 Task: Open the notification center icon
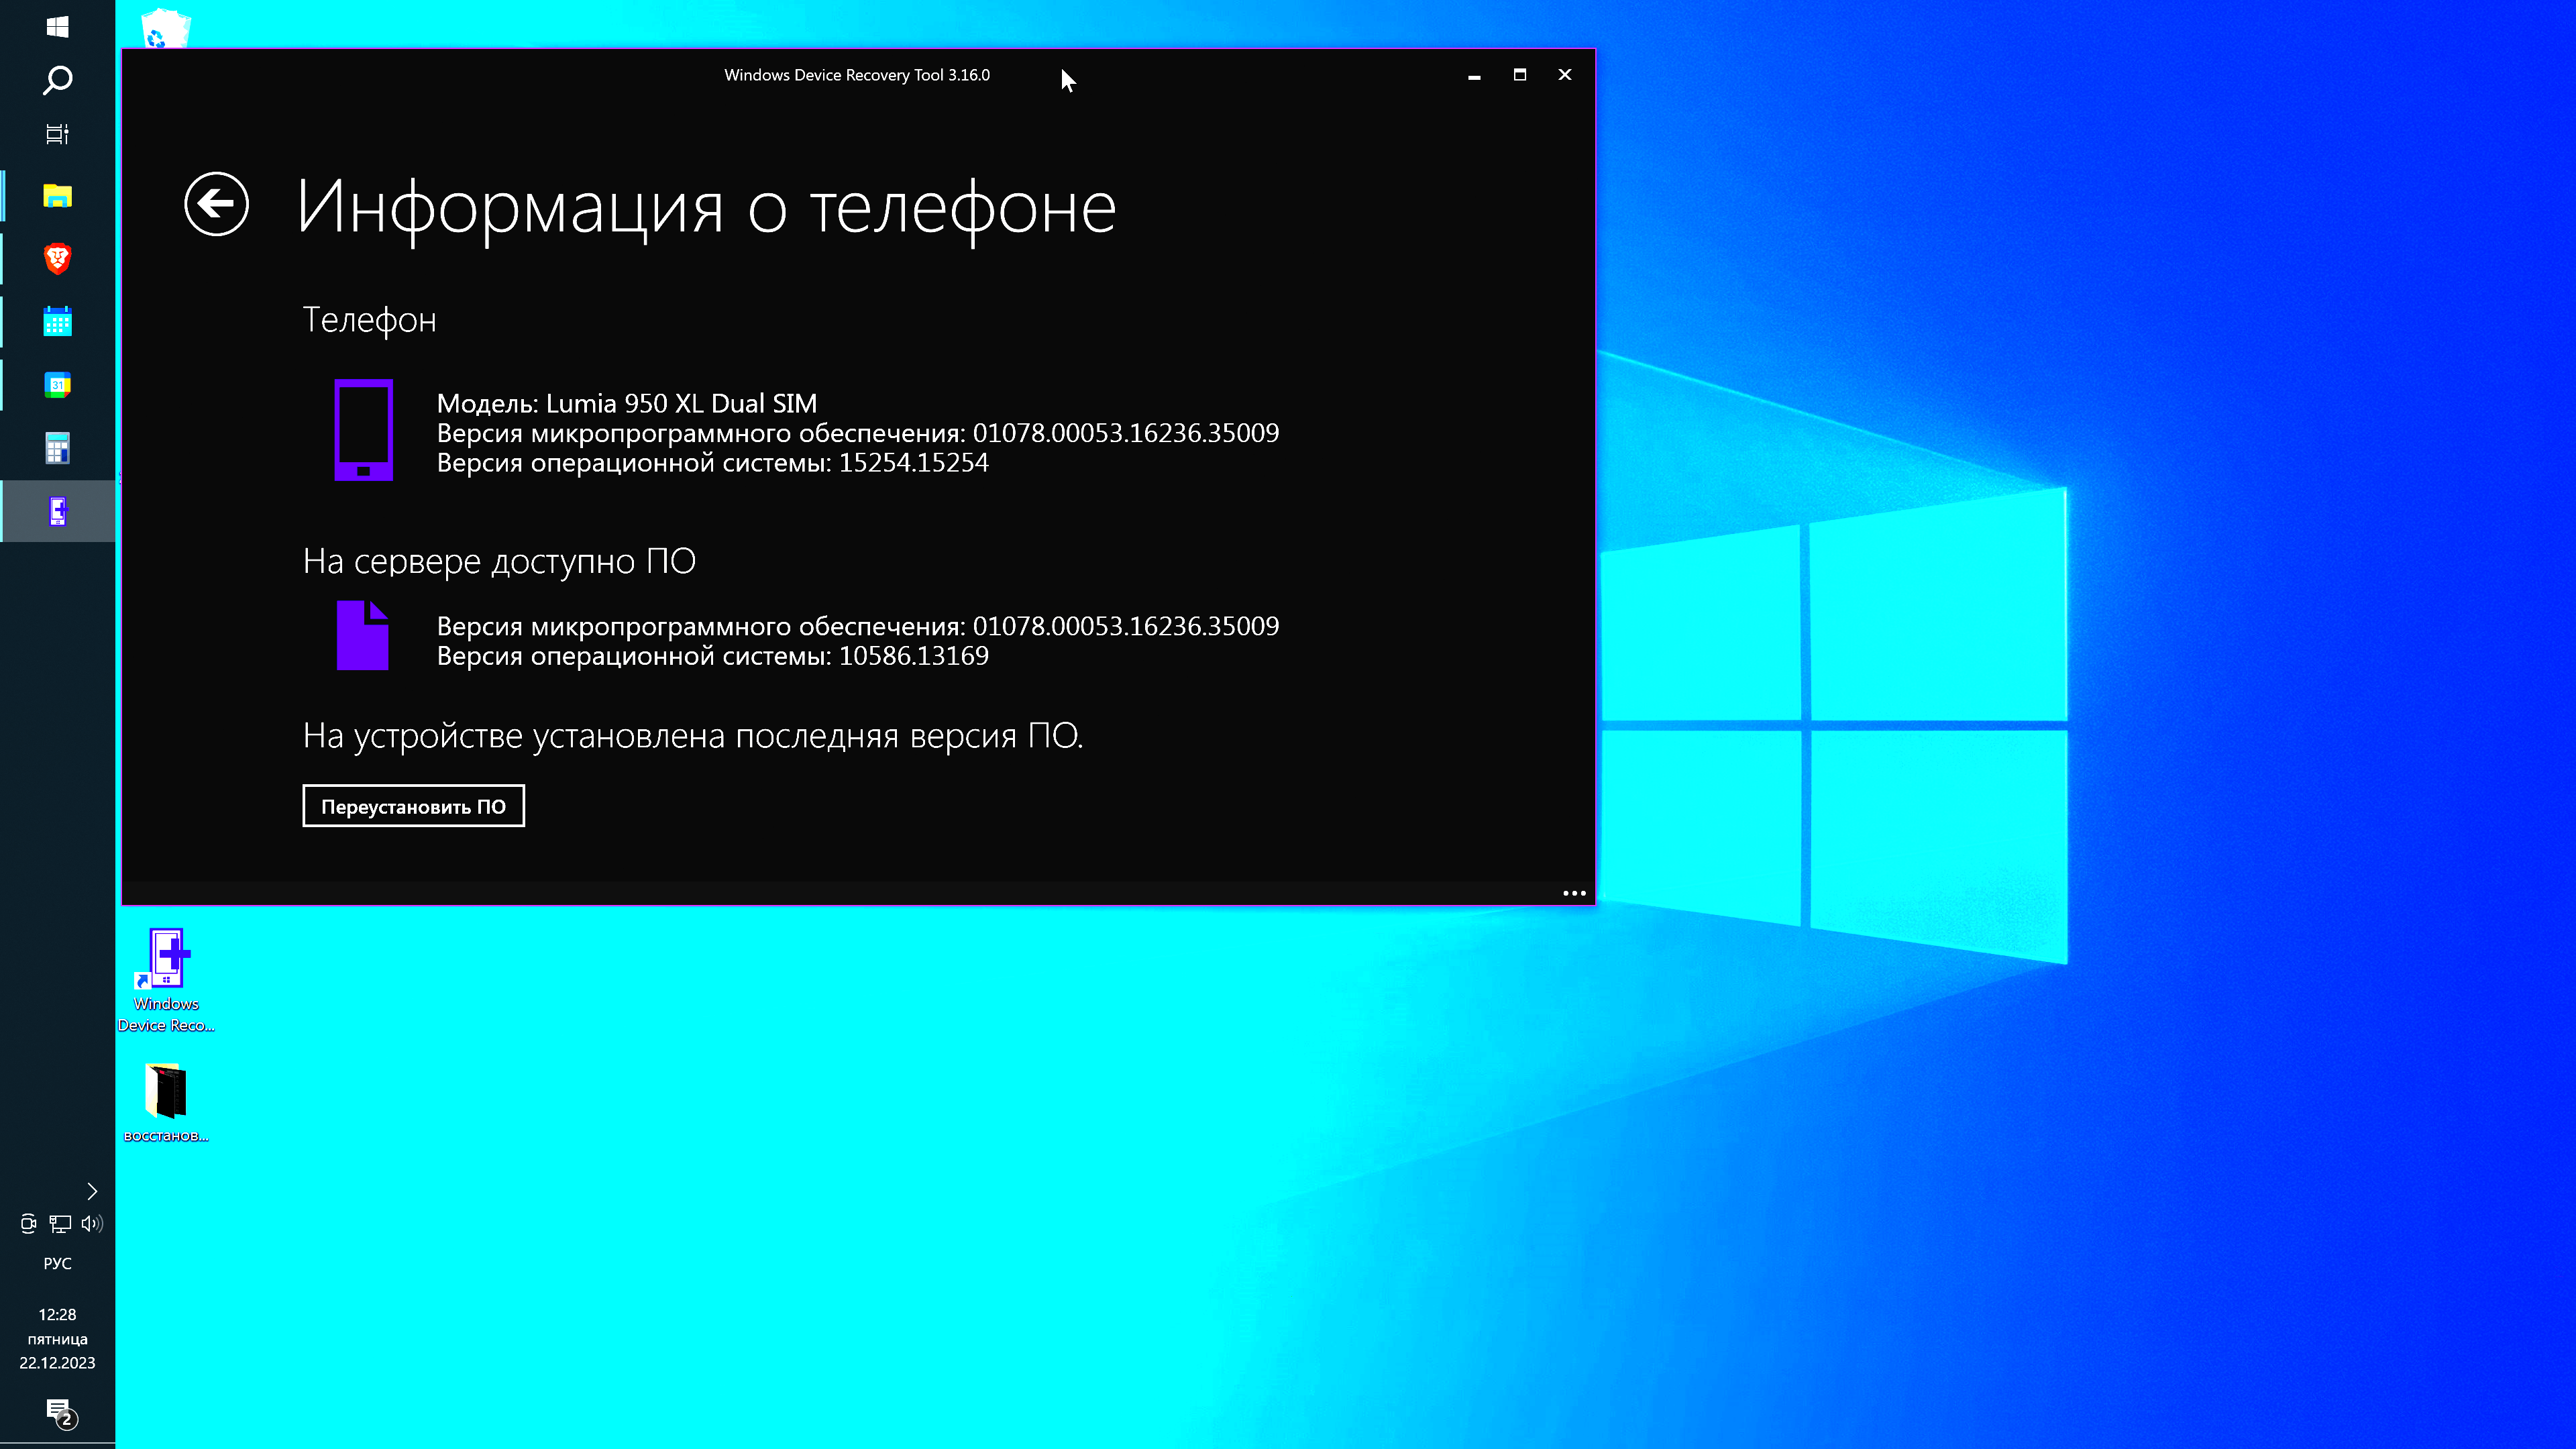[x=60, y=1413]
